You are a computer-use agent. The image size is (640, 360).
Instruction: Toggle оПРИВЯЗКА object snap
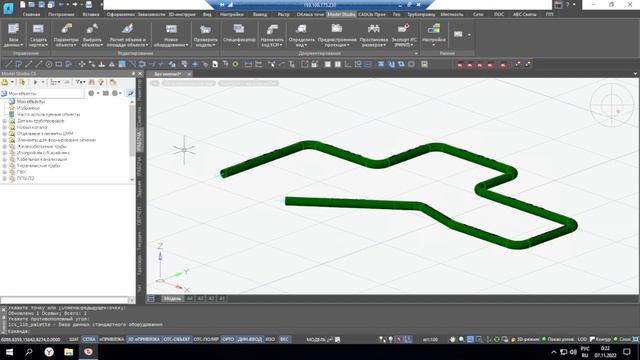pyautogui.click(x=111, y=339)
